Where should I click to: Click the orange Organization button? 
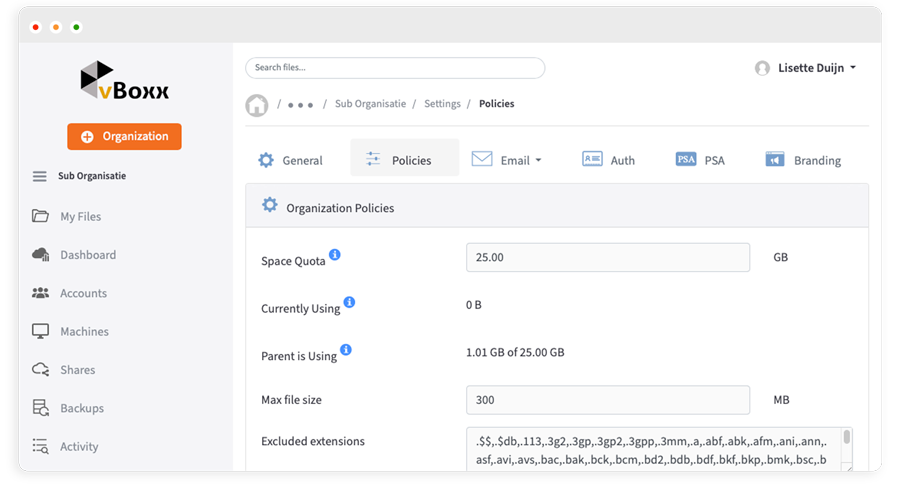[x=124, y=136]
